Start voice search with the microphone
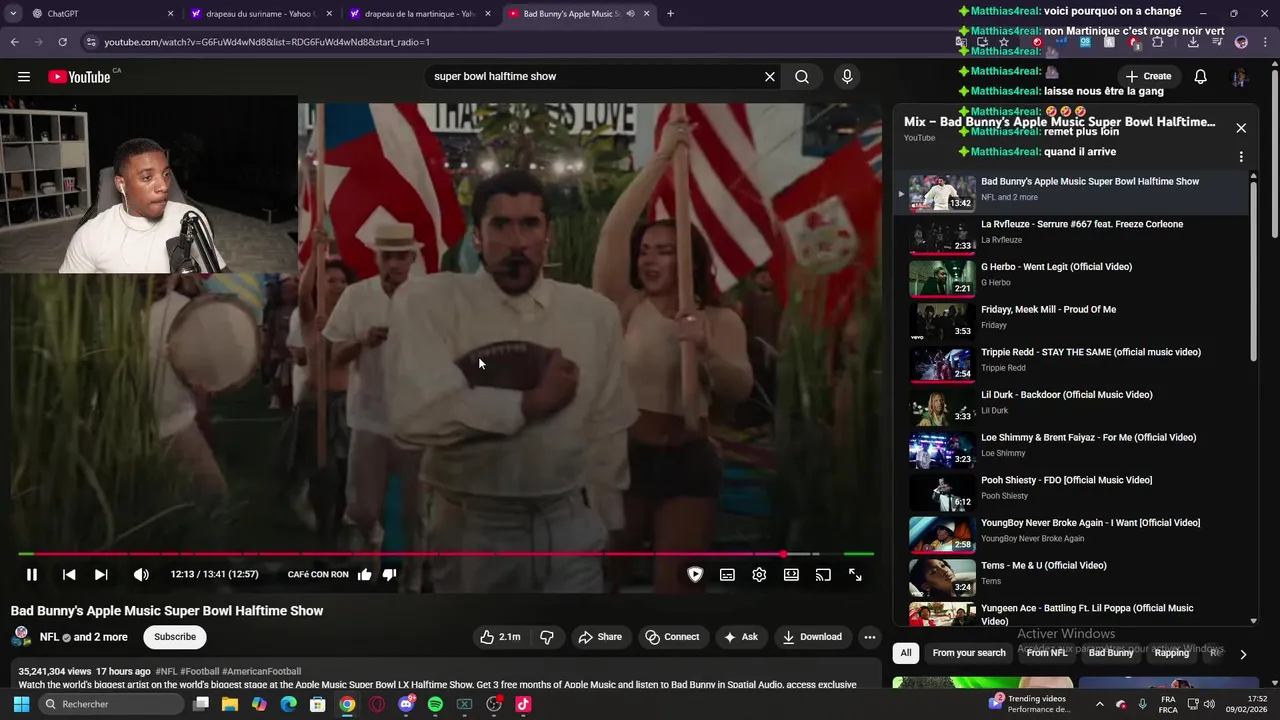 coord(847,77)
